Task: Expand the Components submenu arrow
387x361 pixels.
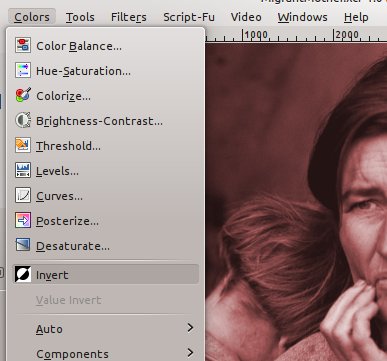Action: (x=190, y=353)
